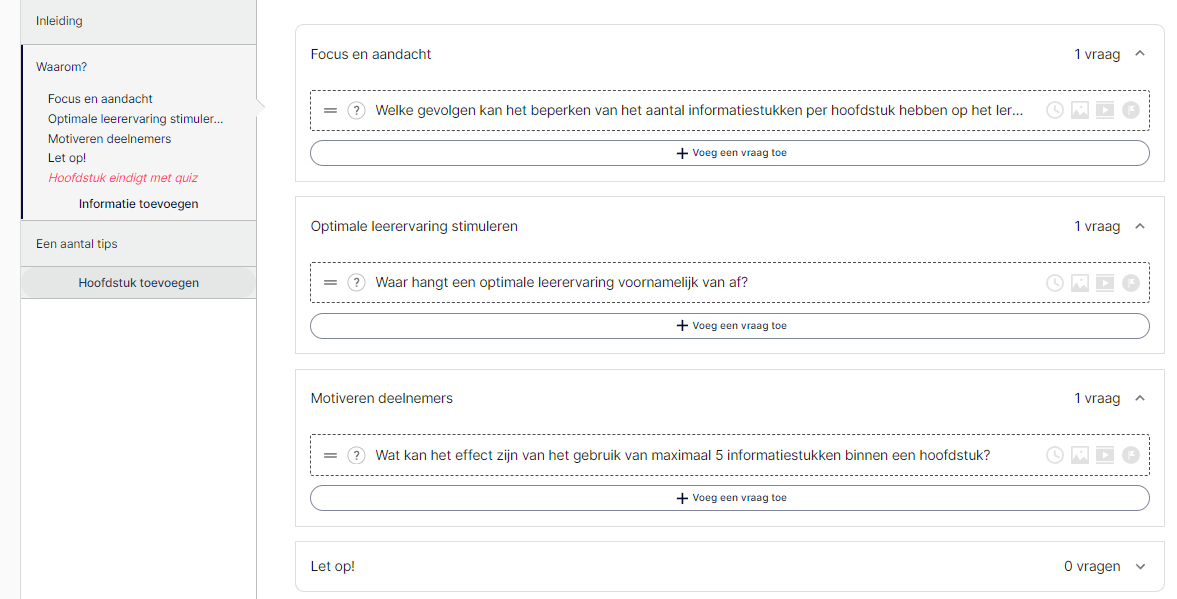This screenshot has height=599, width=1177.
Task: Click clock icon on the 'Wat kan het effect' question
Action: [1055, 455]
